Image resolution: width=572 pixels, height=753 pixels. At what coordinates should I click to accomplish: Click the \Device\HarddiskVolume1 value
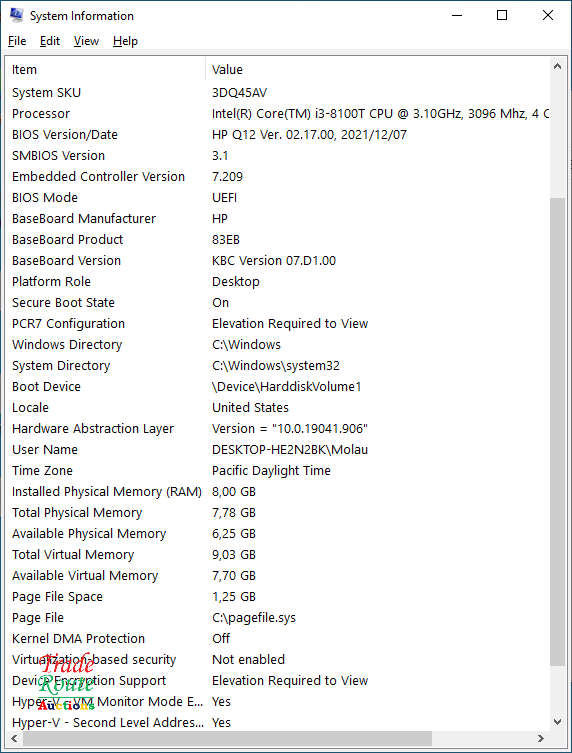pyautogui.click(x=287, y=387)
